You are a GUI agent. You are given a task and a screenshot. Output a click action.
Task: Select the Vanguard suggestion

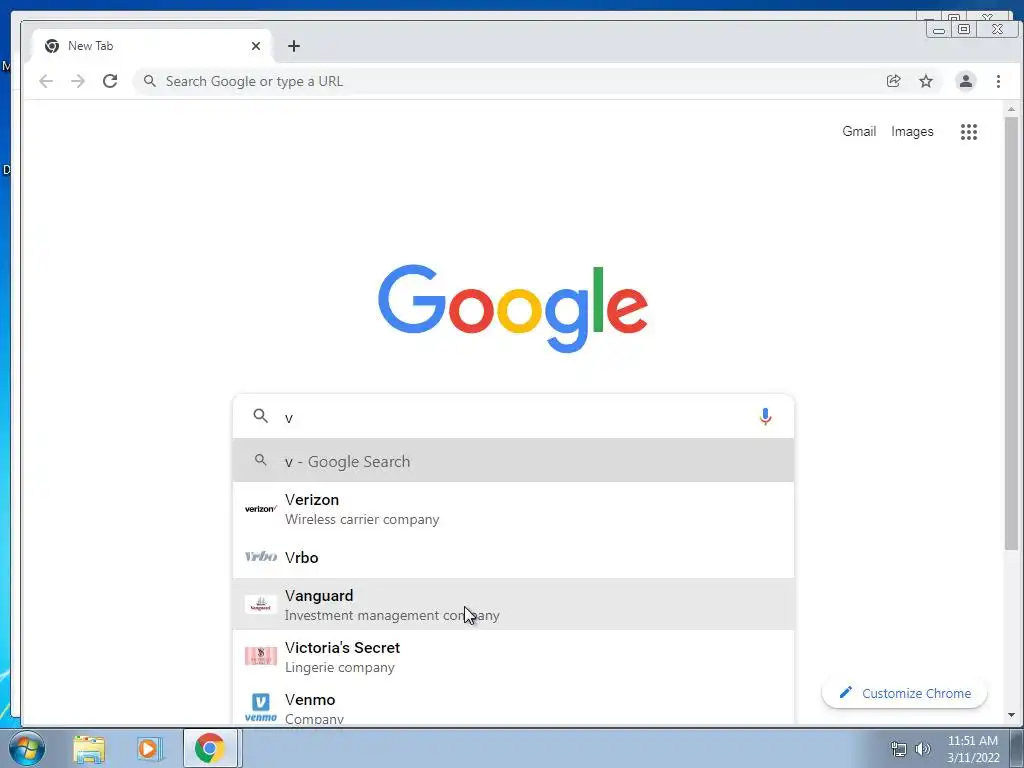pos(513,605)
